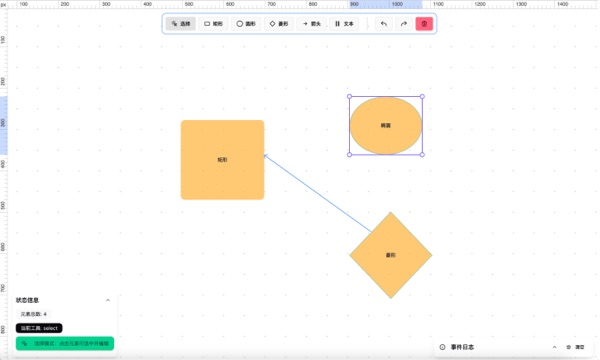Choose the 矩形 rectangle tool

pyautogui.click(x=213, y=24)
